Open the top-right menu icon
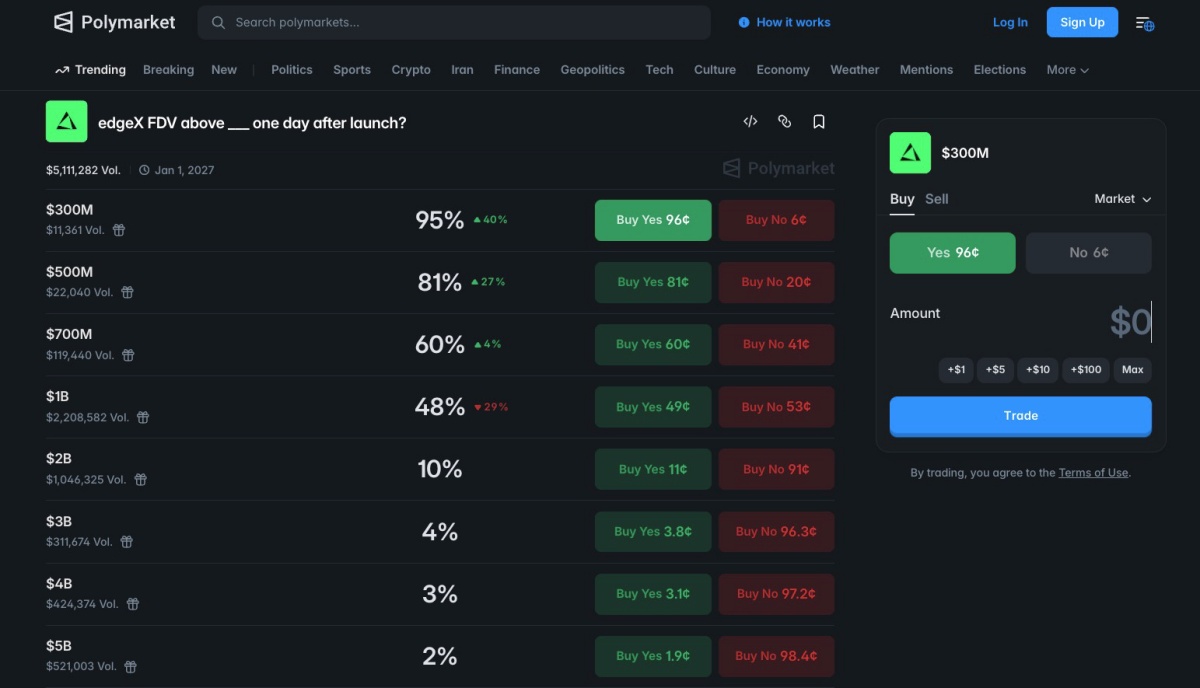1200x688 pixels. (1144, 23)
